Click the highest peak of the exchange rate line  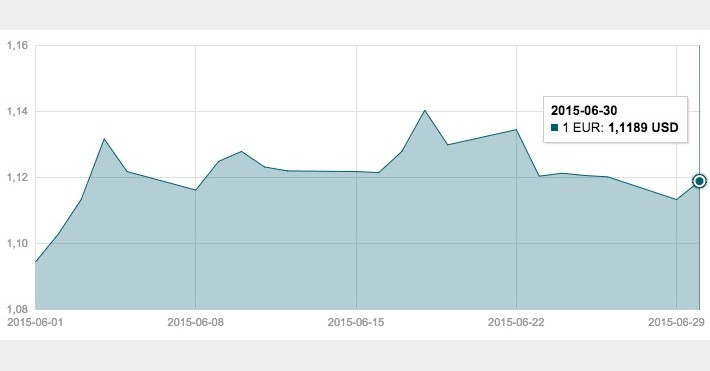pyautogui.click(x=425, y=110)
